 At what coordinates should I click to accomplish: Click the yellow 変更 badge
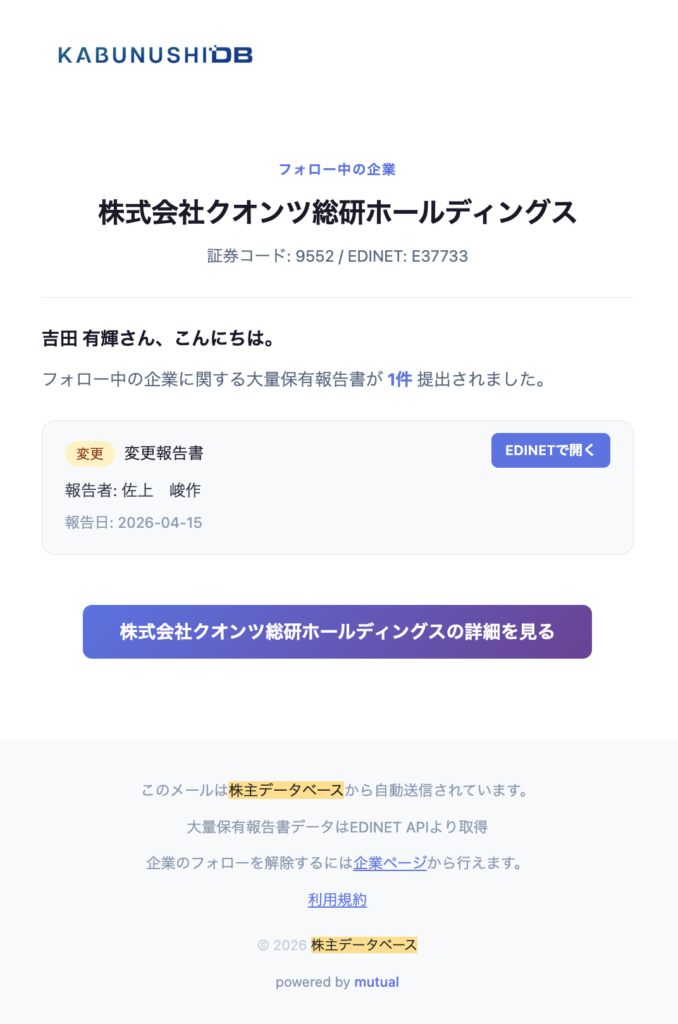click(x=90, y=453)
